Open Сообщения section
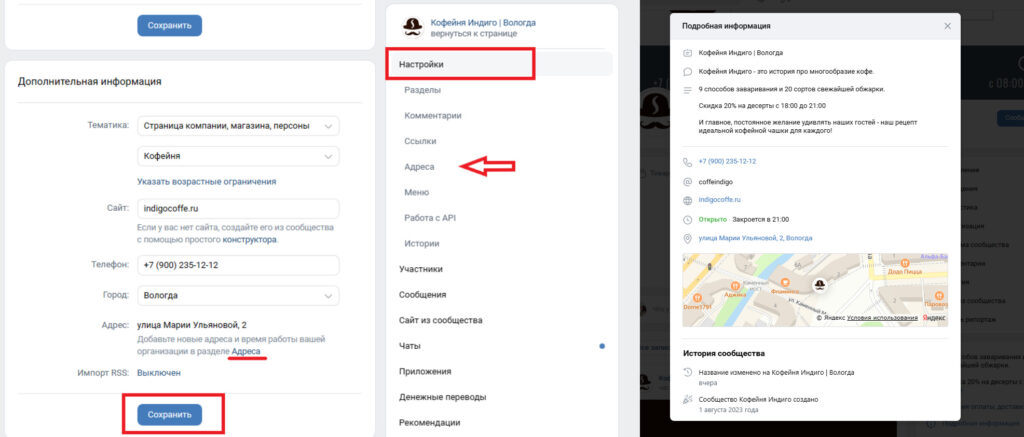The height and width of the screenshot is (437, 1024). tap(423, 295)
